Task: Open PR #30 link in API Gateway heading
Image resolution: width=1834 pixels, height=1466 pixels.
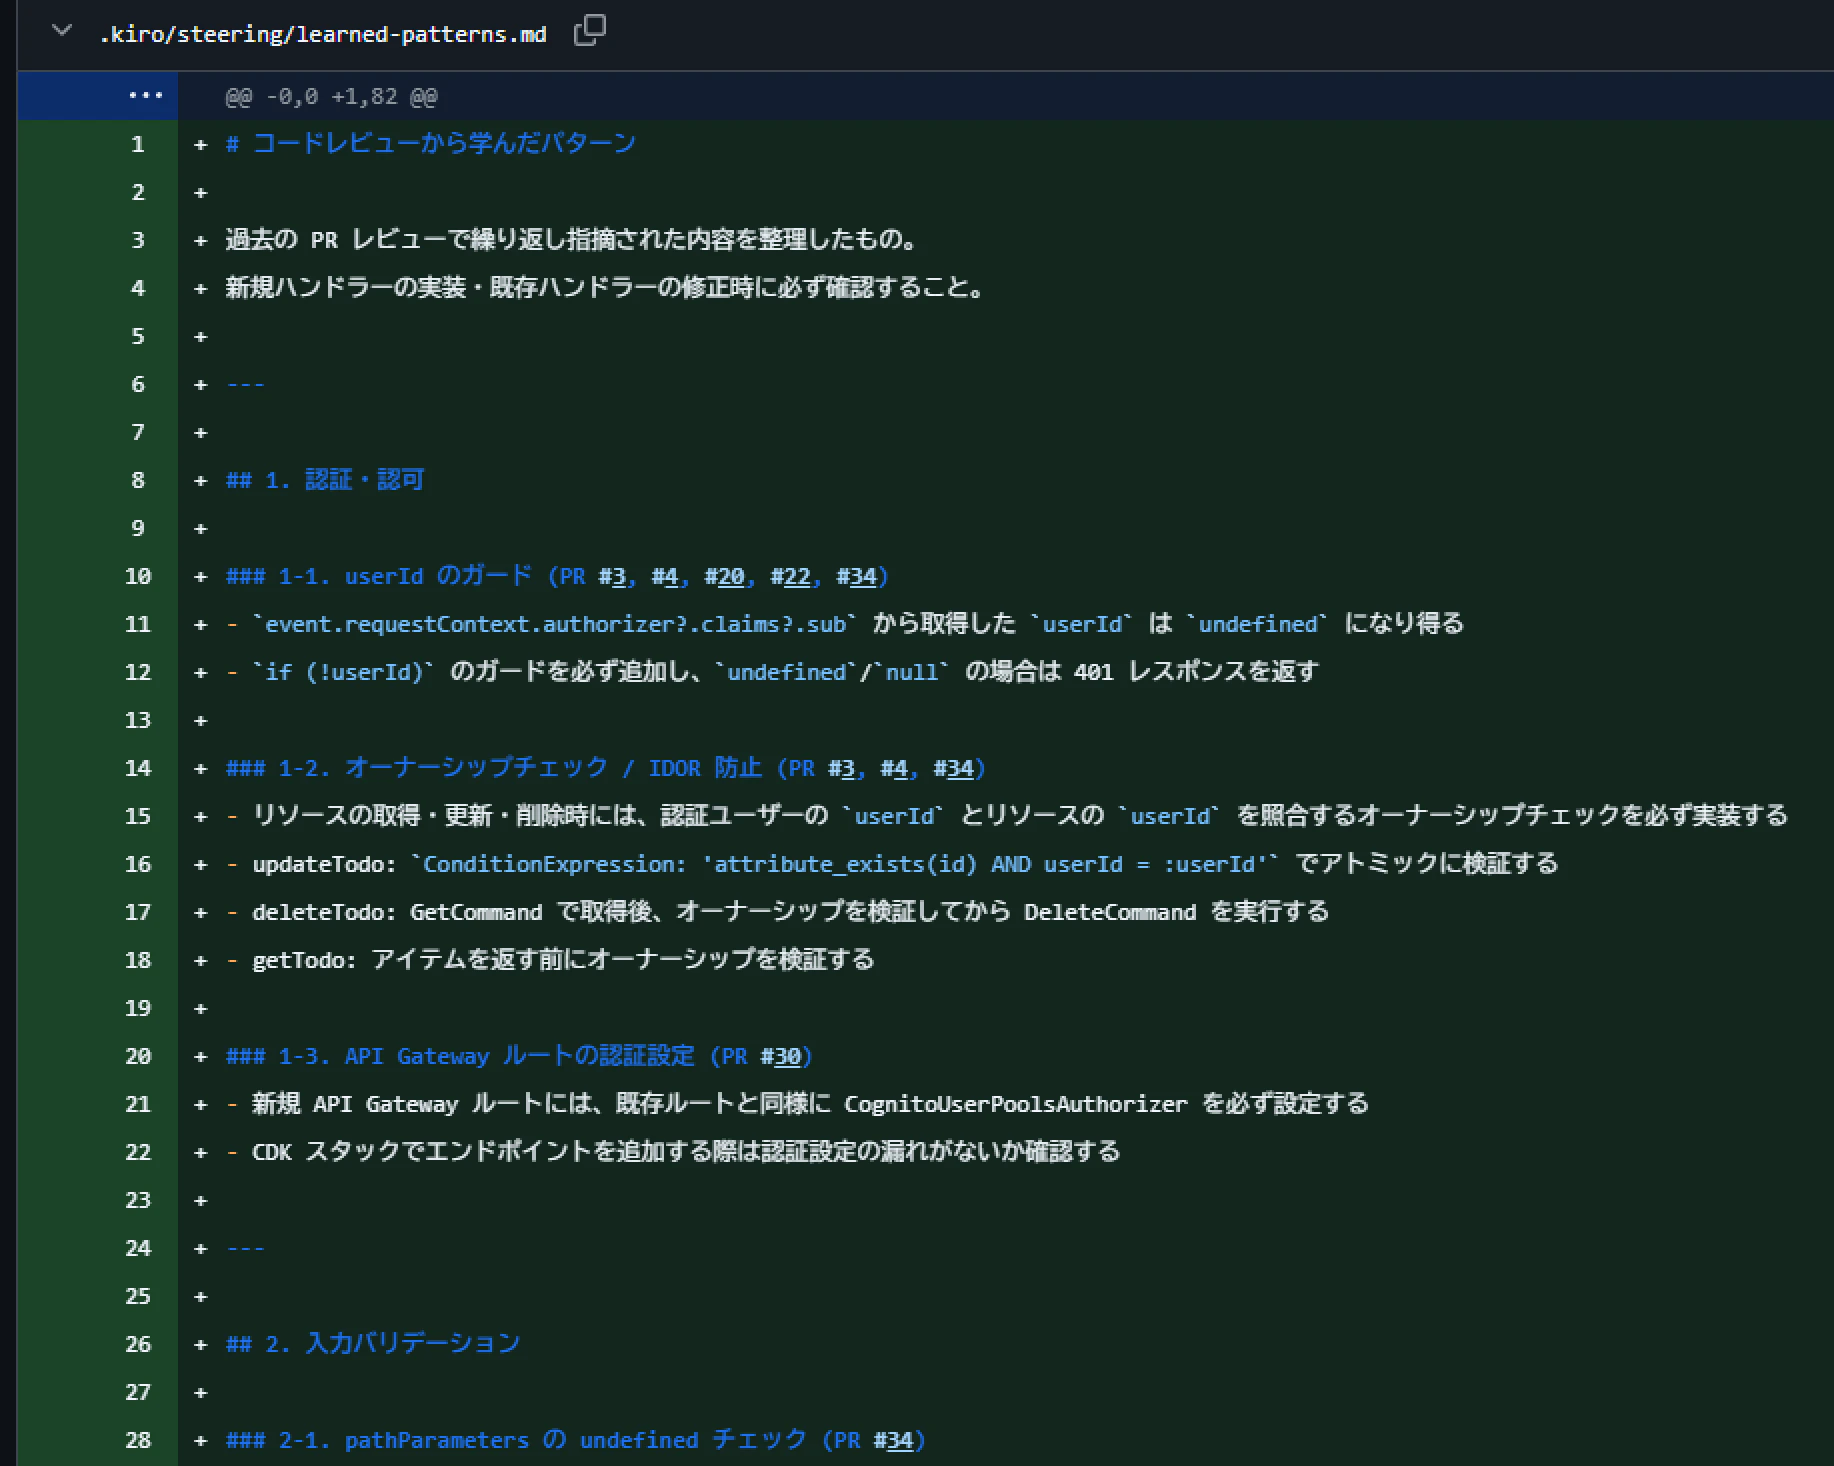Action: (x=781, y=1057)
